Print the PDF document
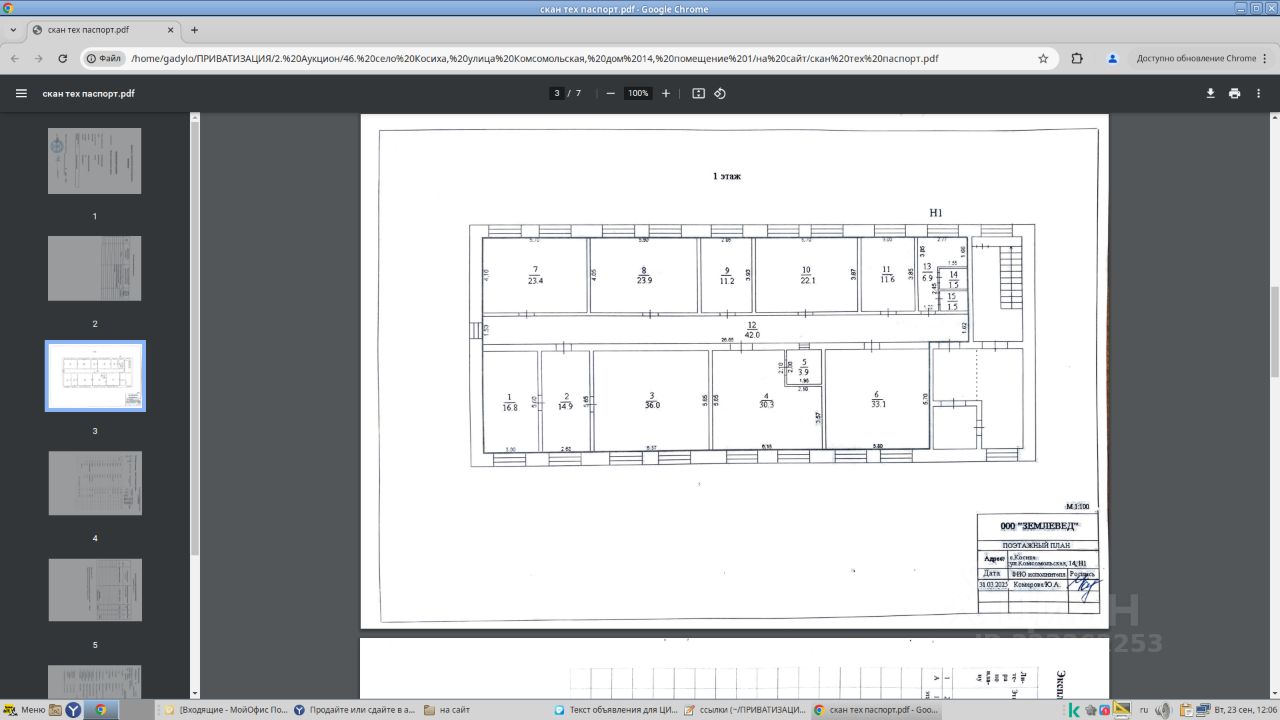This screenshot has width=1280, height=720. tap(1234, 93)
